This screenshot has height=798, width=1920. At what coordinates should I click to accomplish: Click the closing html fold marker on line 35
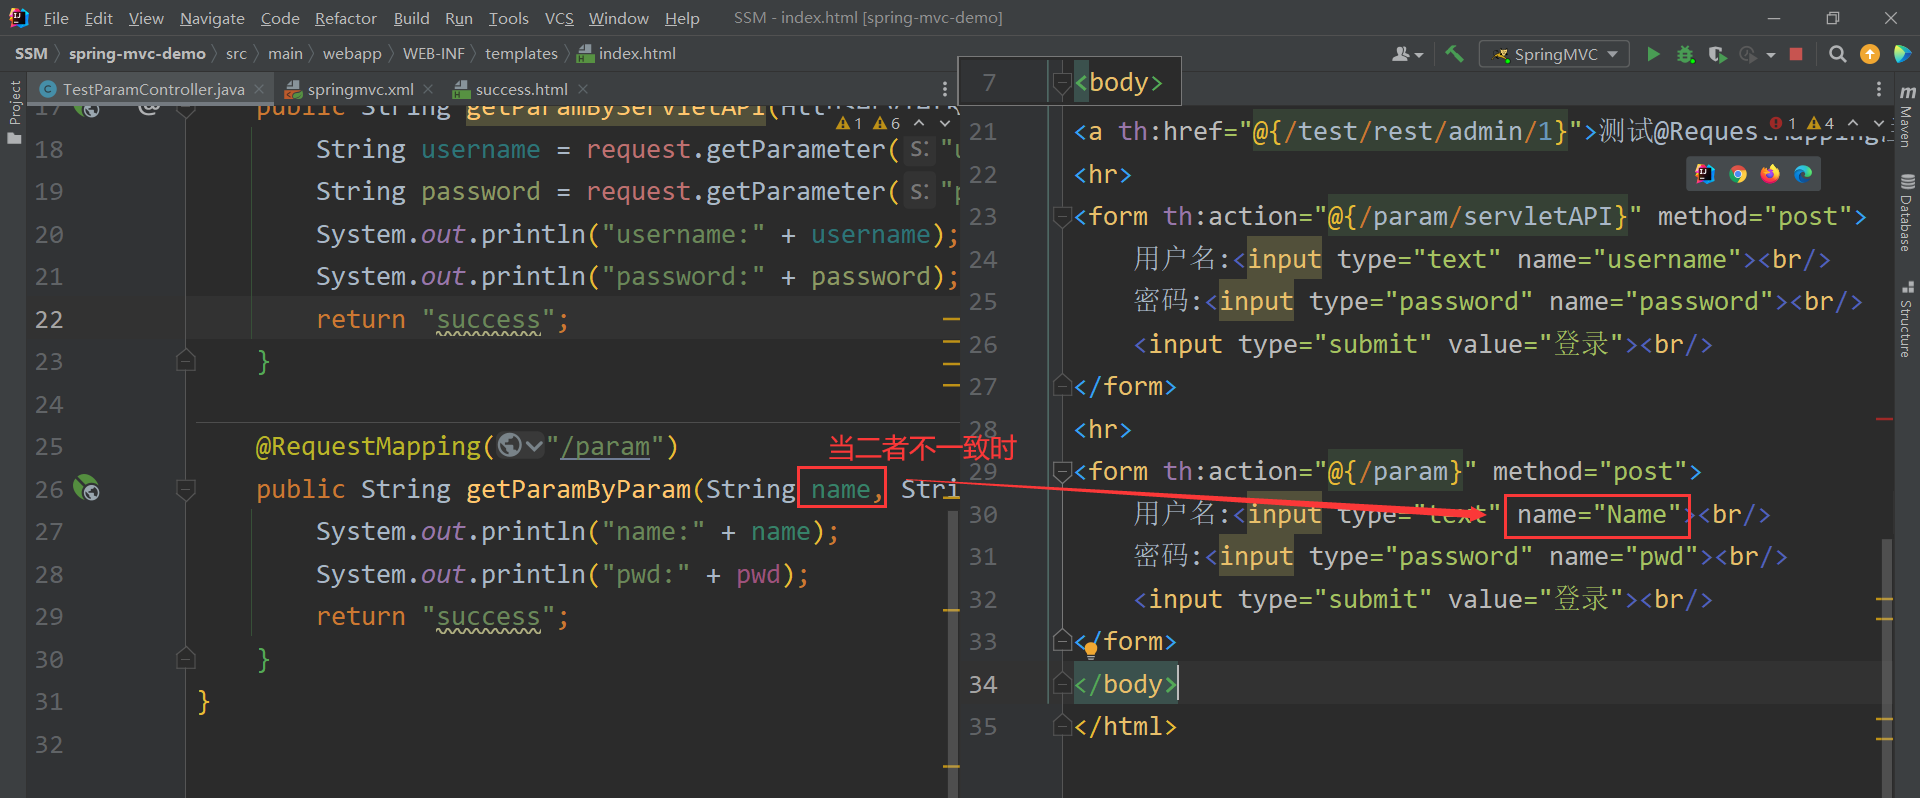1063,727
